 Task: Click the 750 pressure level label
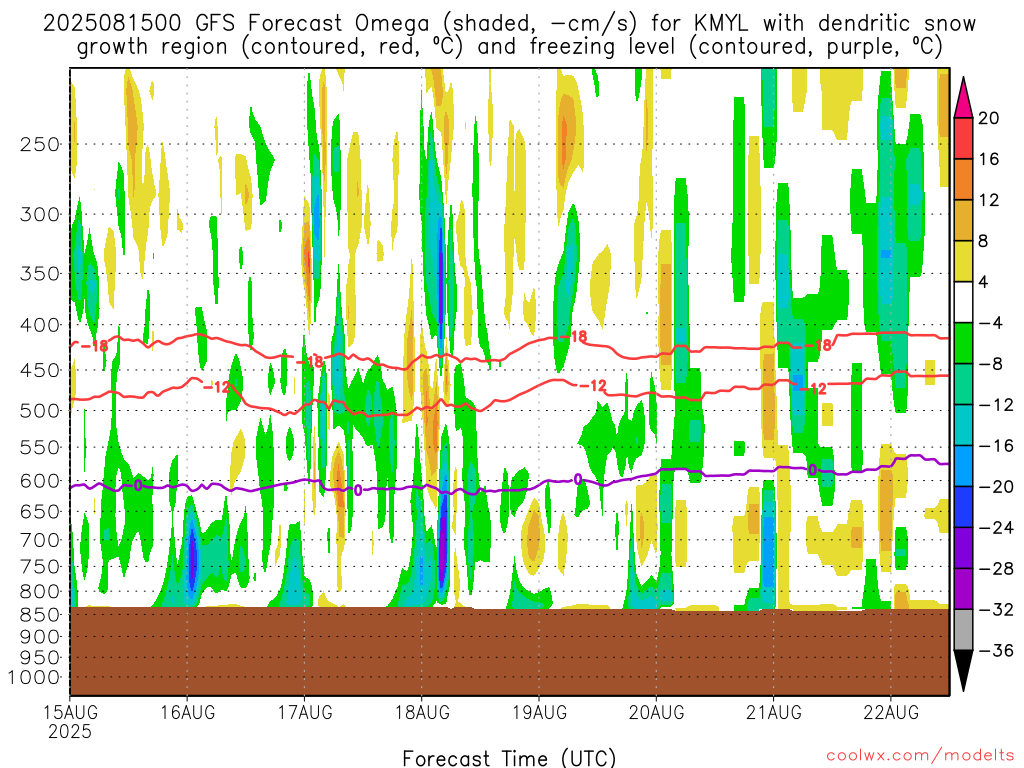click(x=40, y=567)
